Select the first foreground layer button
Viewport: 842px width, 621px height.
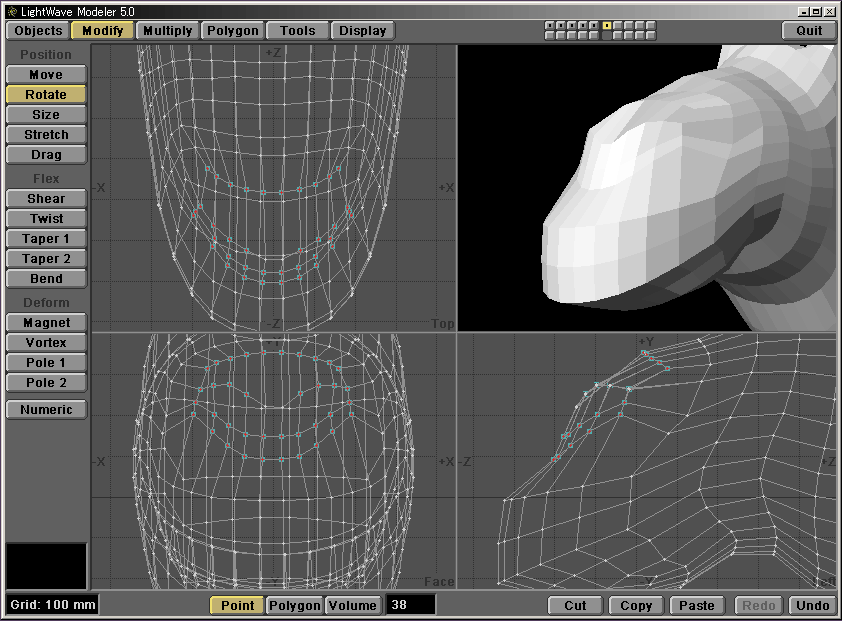pyautogui.click(x=550, y=25)
